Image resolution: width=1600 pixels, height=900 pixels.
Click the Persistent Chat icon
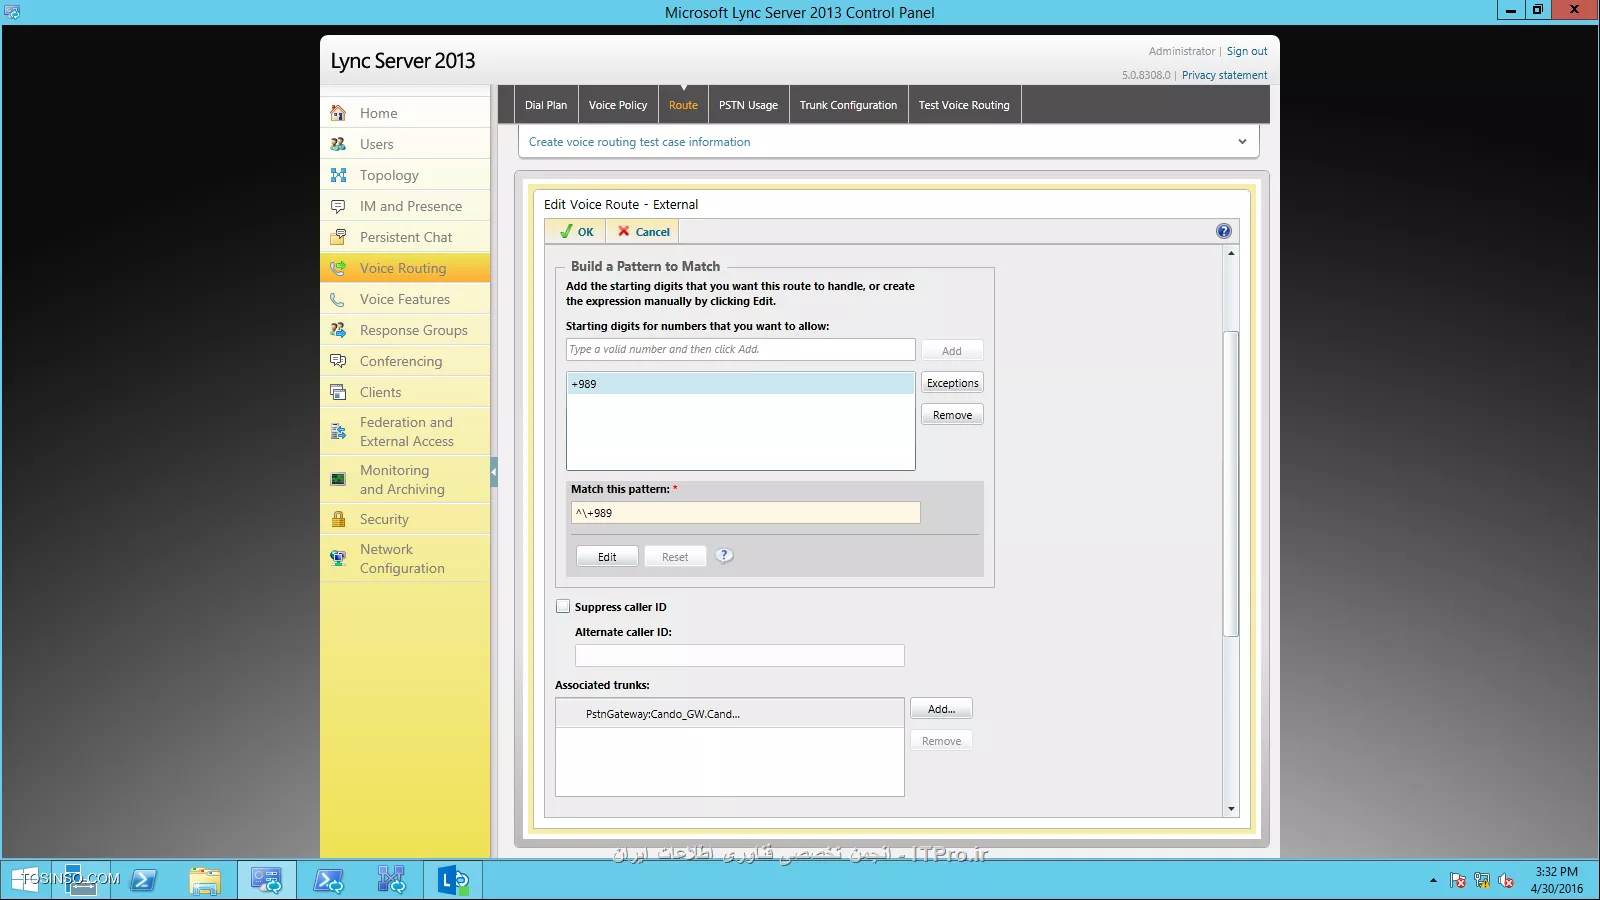pos(338,237)
